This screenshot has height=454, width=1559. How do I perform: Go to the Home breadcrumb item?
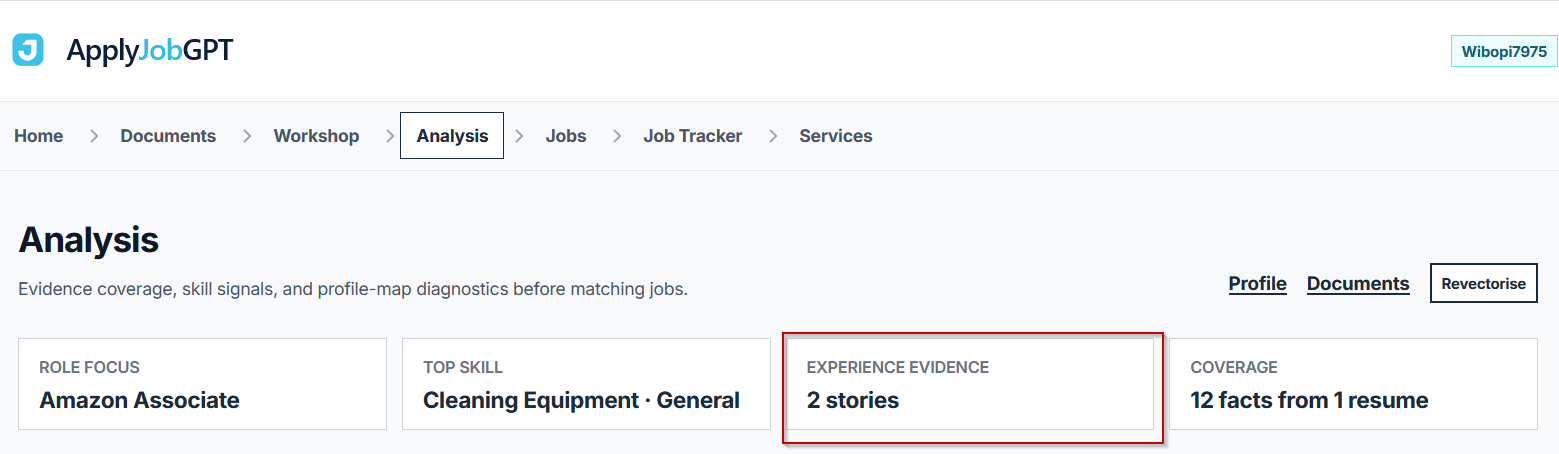pyautogui.click(x=39, y=136)
